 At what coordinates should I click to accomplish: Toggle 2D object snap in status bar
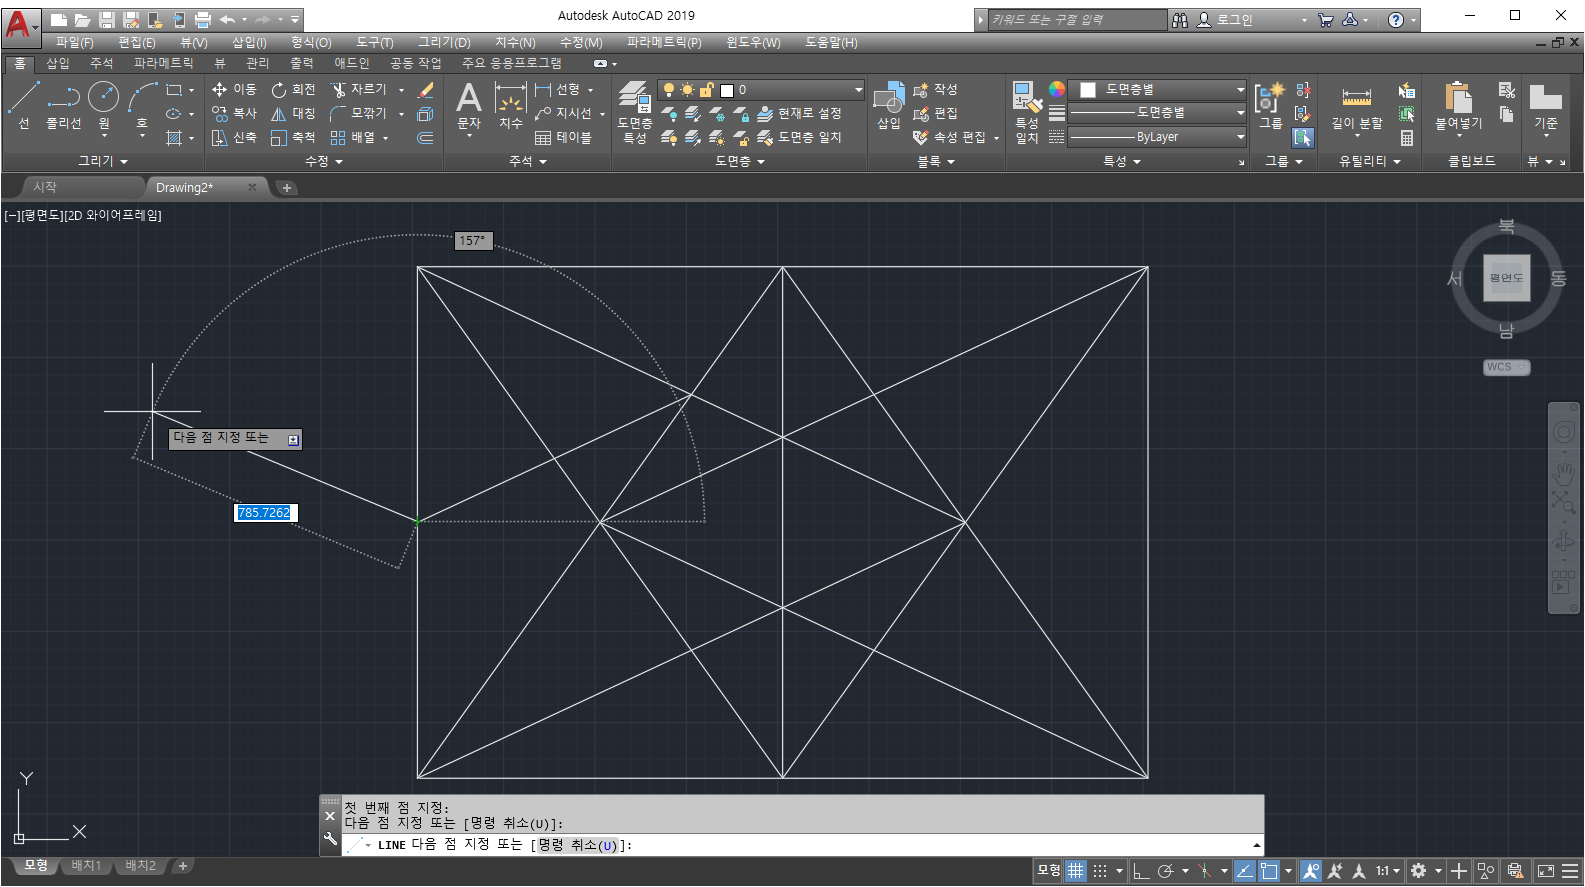[1269, 871]
